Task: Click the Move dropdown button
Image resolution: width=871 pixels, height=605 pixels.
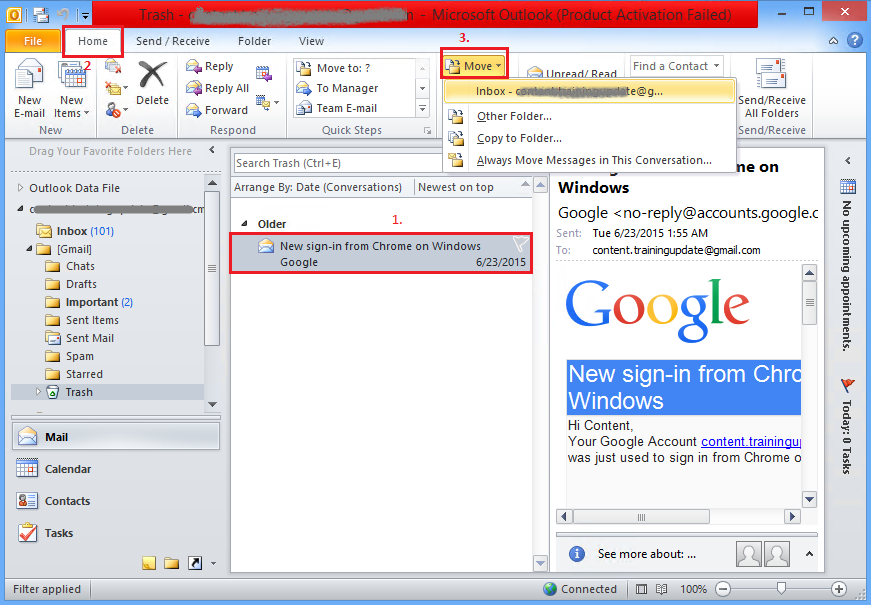Action: (x=474, y=66)
